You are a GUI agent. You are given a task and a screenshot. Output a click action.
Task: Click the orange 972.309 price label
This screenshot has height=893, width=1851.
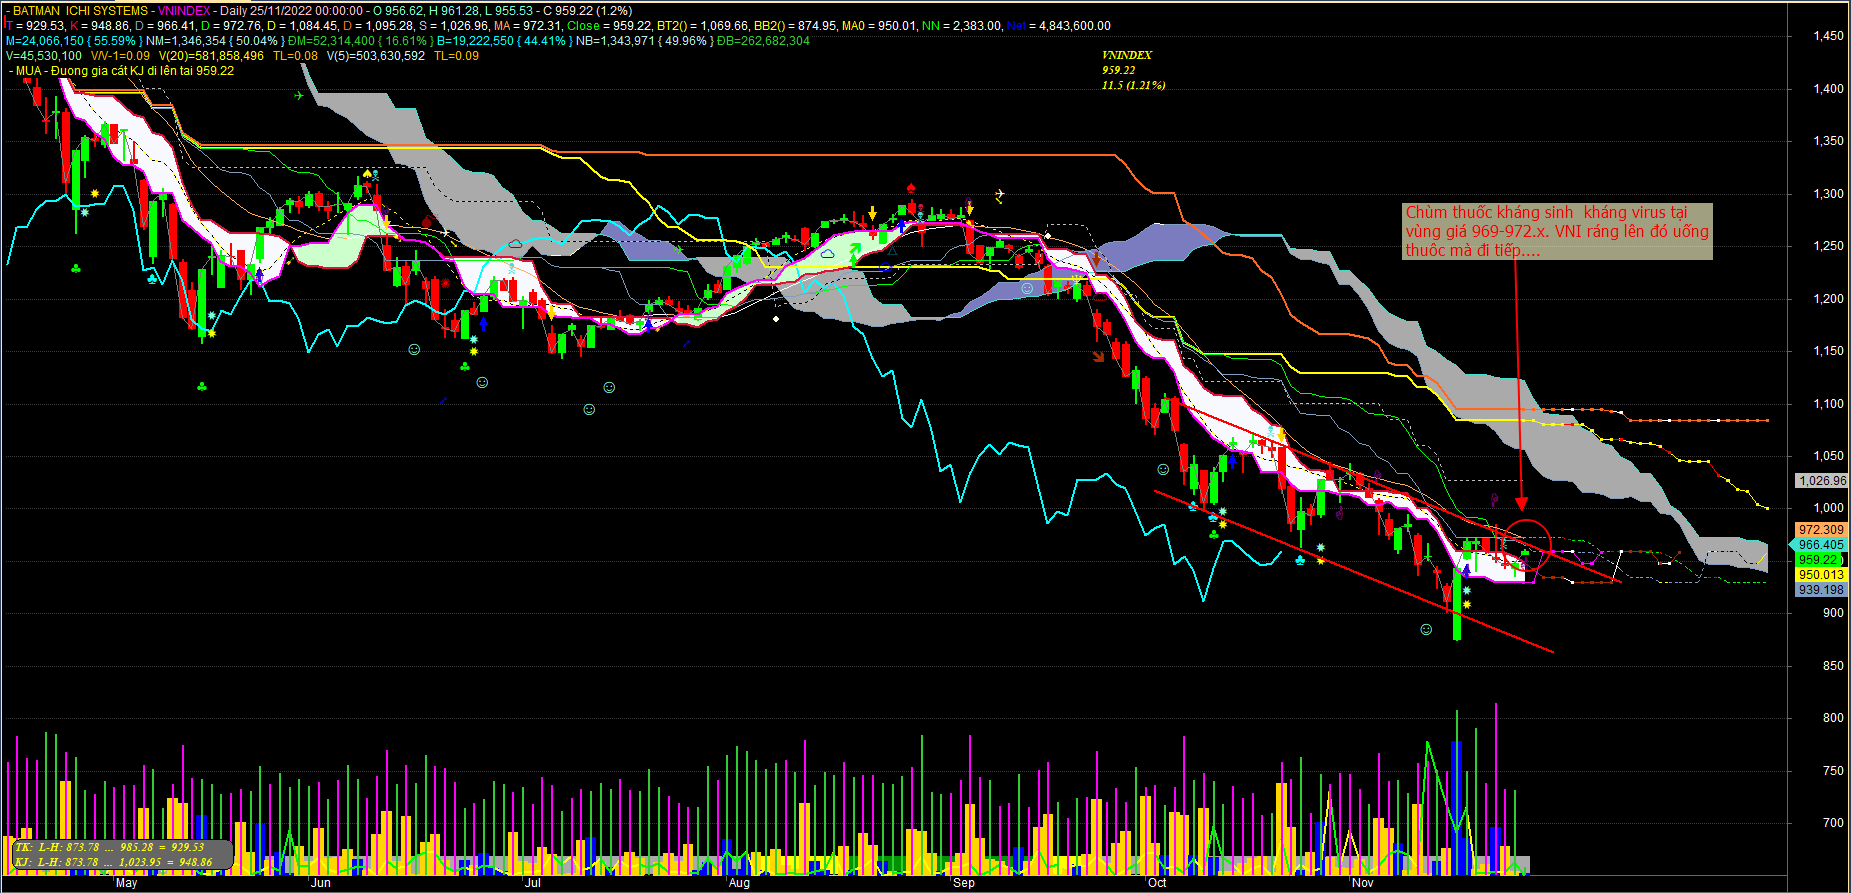tap(1820, 530)
